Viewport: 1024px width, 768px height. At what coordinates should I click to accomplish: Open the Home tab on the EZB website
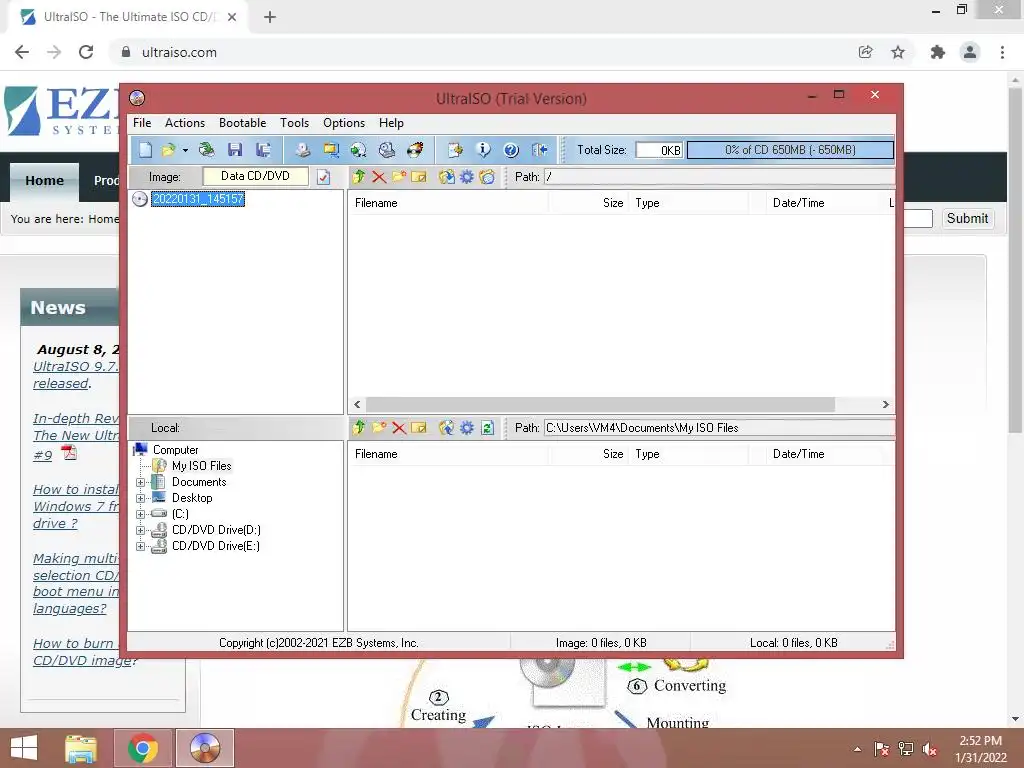click(44, 181)
